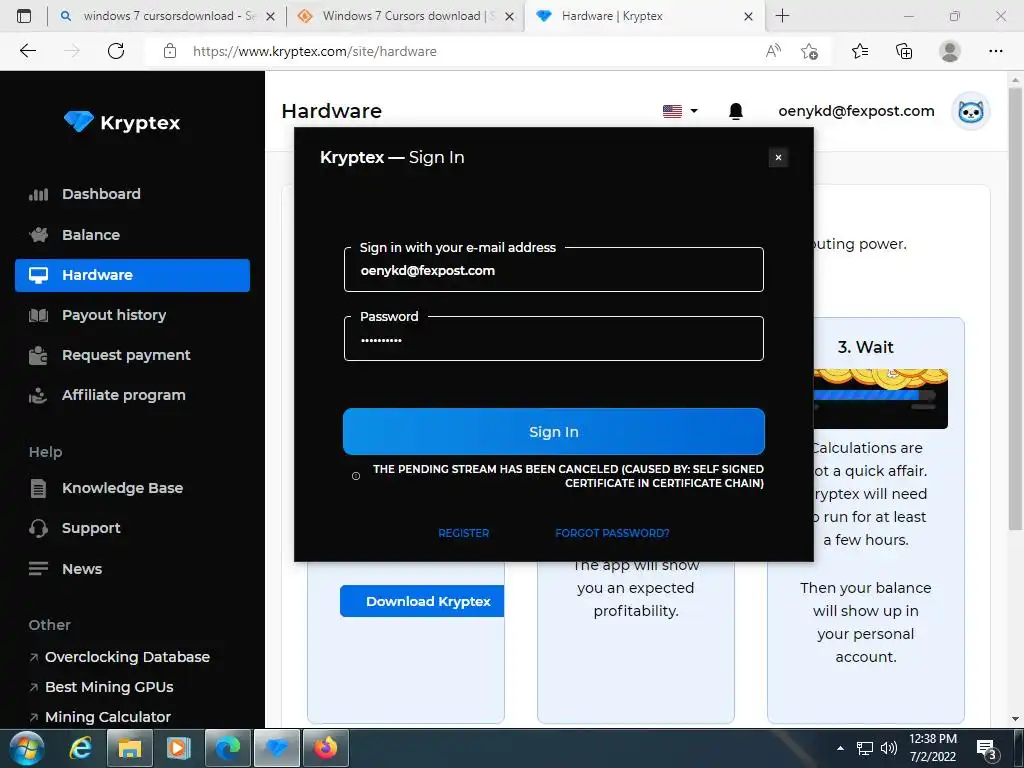Click account email oenykd@fexpost.com in header
1024x768 pixels.
tap(856, 111)
